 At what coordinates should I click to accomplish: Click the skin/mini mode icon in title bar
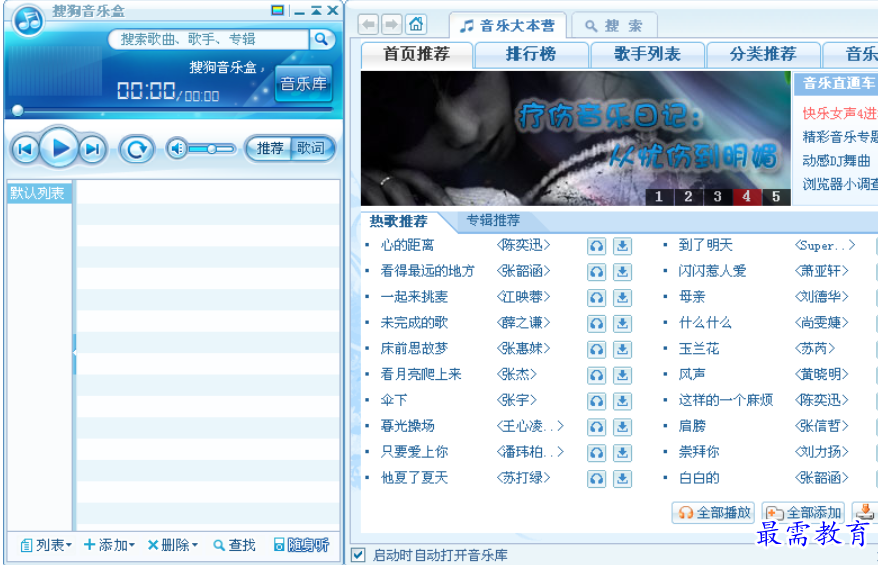277,10
